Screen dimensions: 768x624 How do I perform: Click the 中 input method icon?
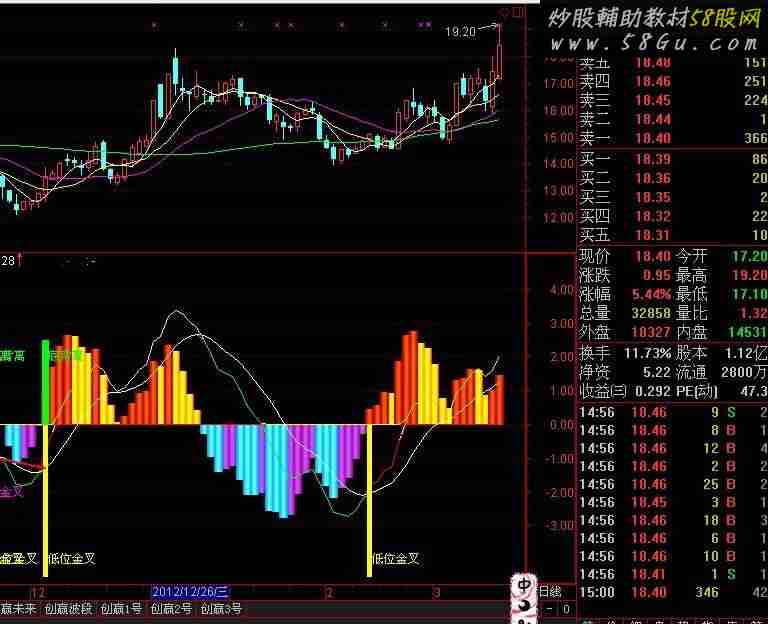(524, 585)
